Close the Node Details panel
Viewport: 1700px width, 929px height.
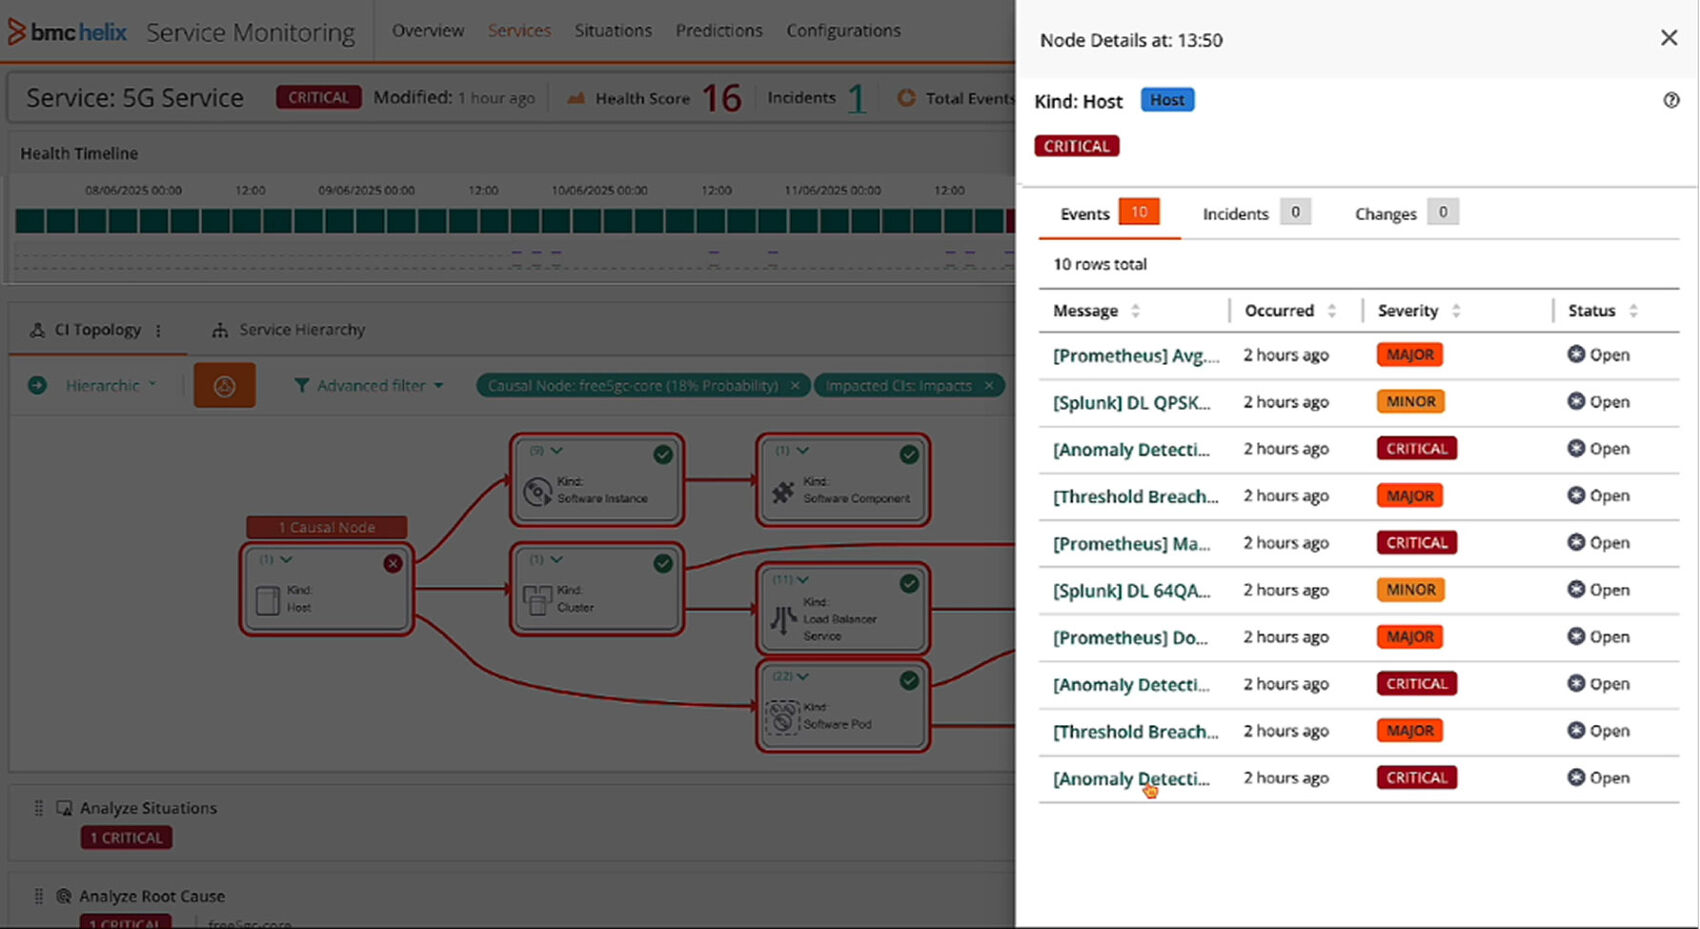[1668, 38]
